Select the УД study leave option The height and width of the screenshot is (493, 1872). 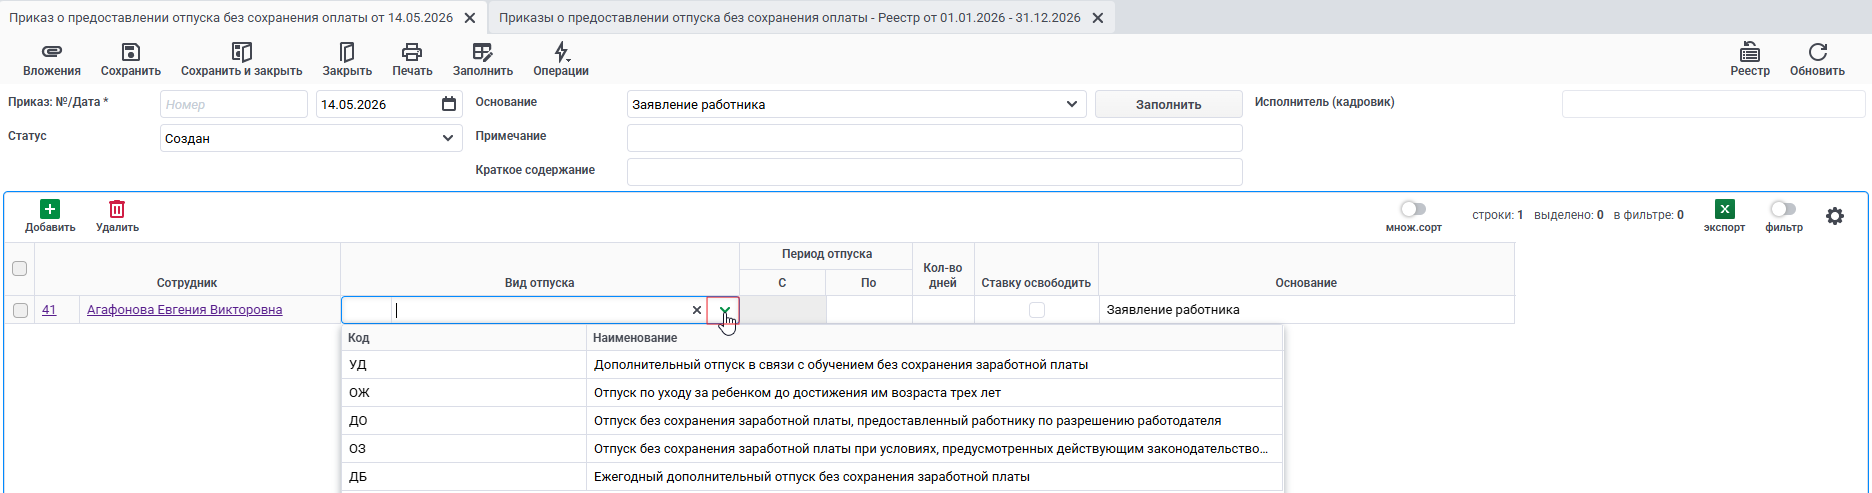[x=812, y=365]
